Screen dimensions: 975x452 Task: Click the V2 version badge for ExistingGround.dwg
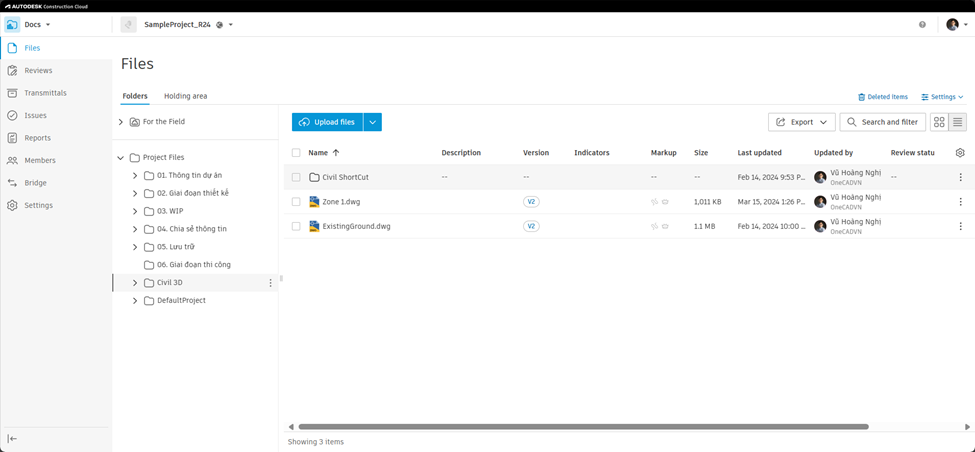pyautogui.click(x=531, y=226)
